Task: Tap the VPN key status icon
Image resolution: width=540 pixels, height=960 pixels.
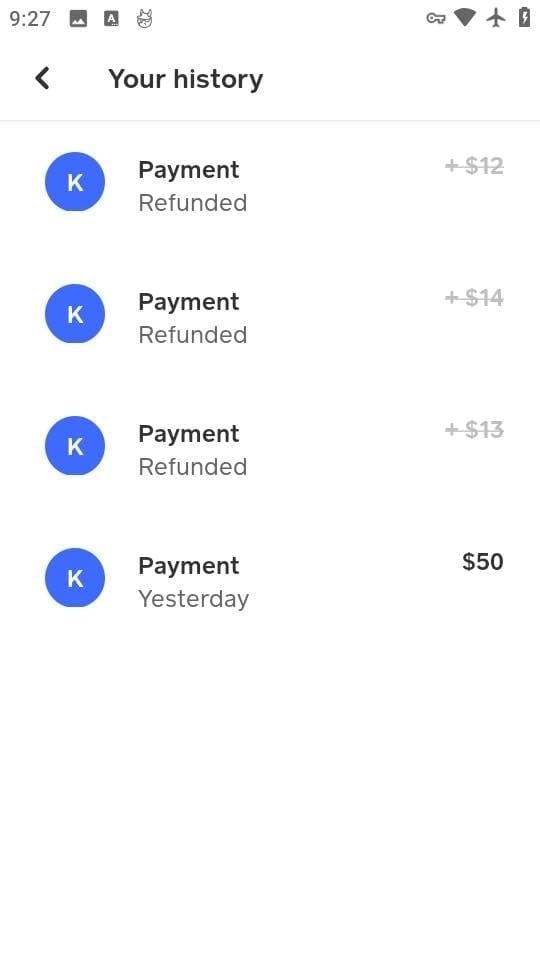Action: [x=435, y=18]
